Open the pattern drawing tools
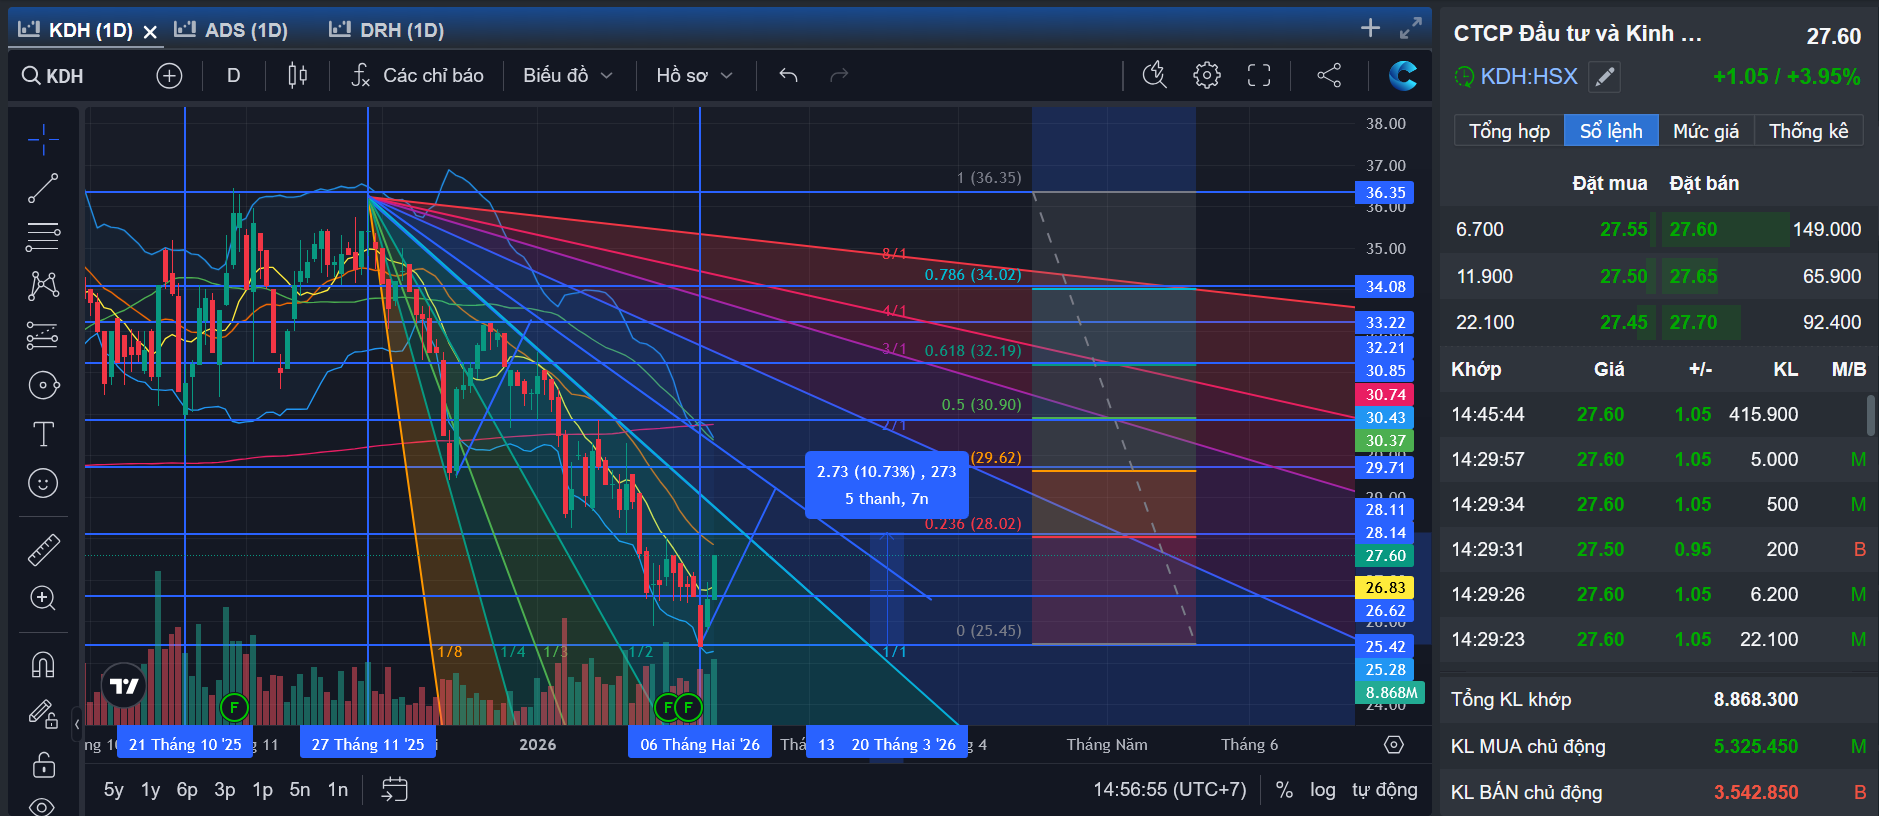The height and width of the screenshot is (816, 1879). (43, 286)
